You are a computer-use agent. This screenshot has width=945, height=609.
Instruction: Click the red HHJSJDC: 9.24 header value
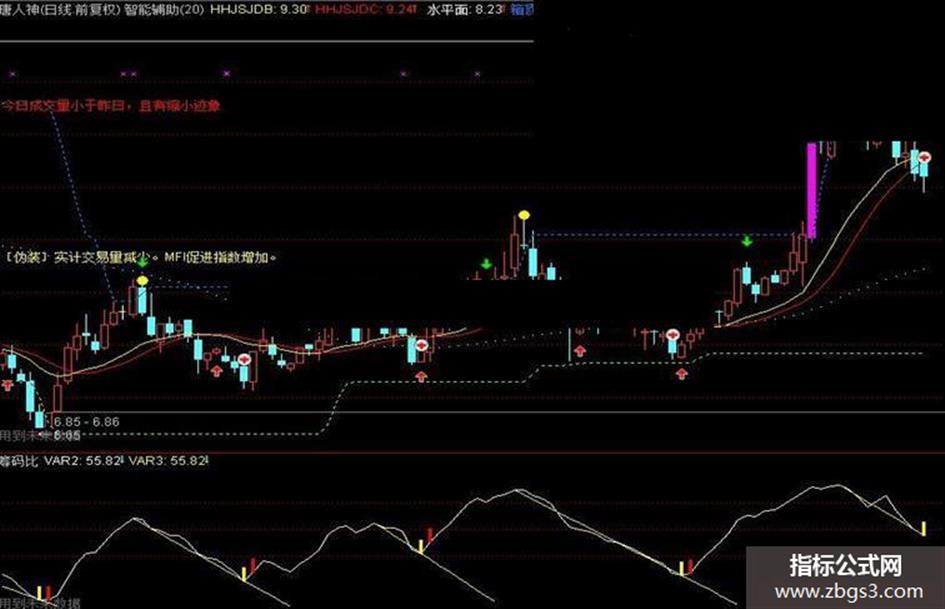pyautogui.click(x=365, y=8)
